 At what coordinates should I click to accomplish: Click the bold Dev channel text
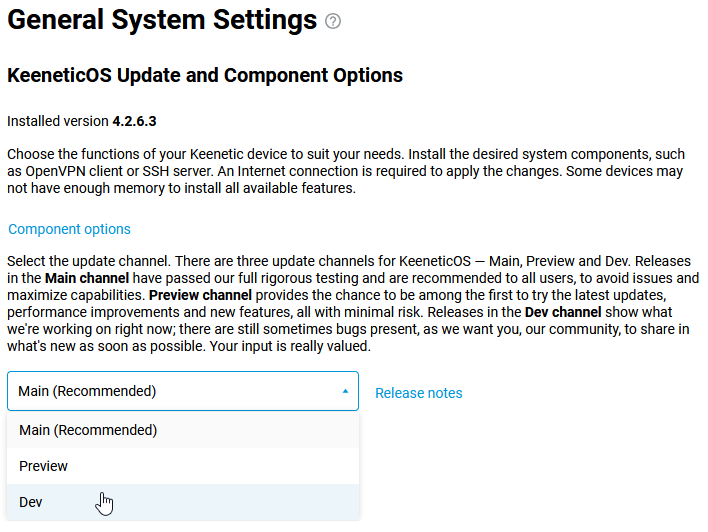565,312
